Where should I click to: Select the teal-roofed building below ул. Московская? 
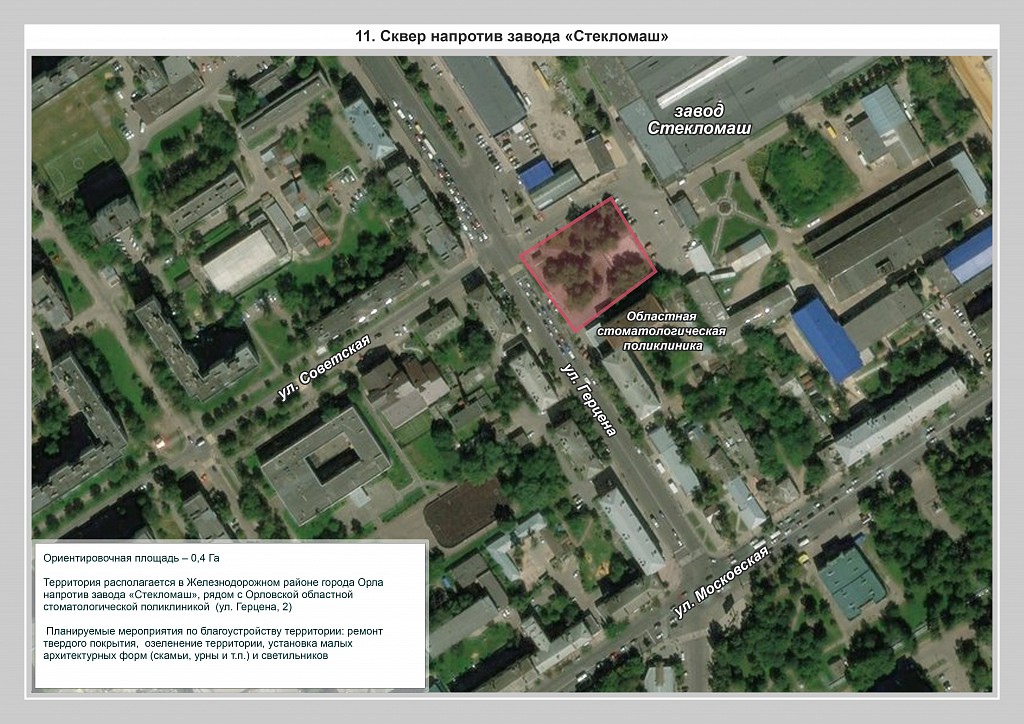[x=851, y=580]
